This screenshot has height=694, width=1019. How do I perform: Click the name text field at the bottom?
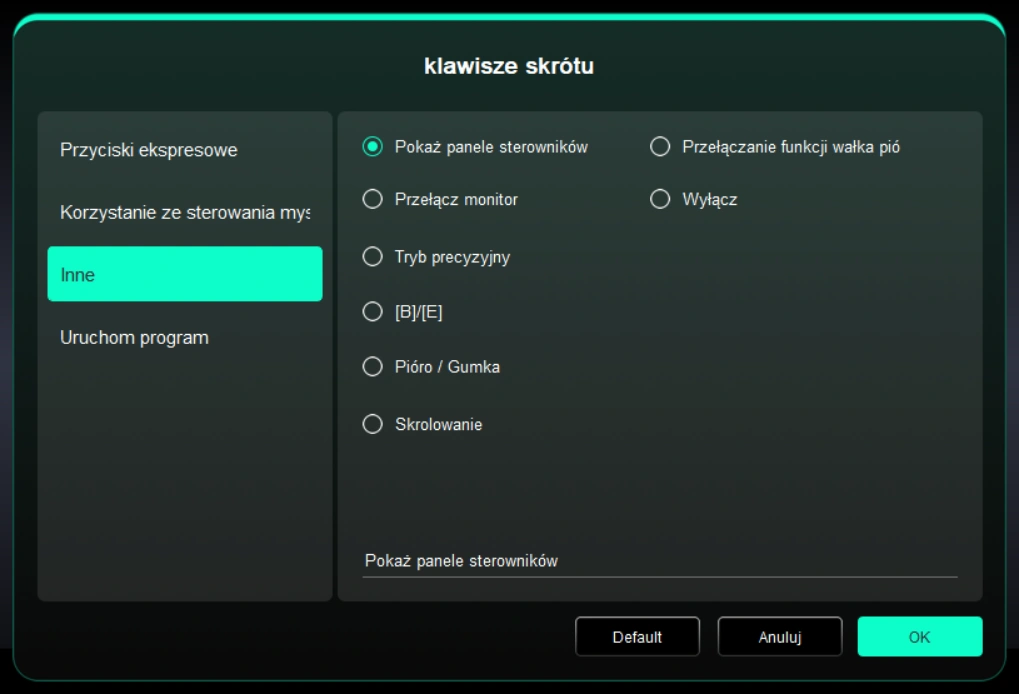pos(659,561)
